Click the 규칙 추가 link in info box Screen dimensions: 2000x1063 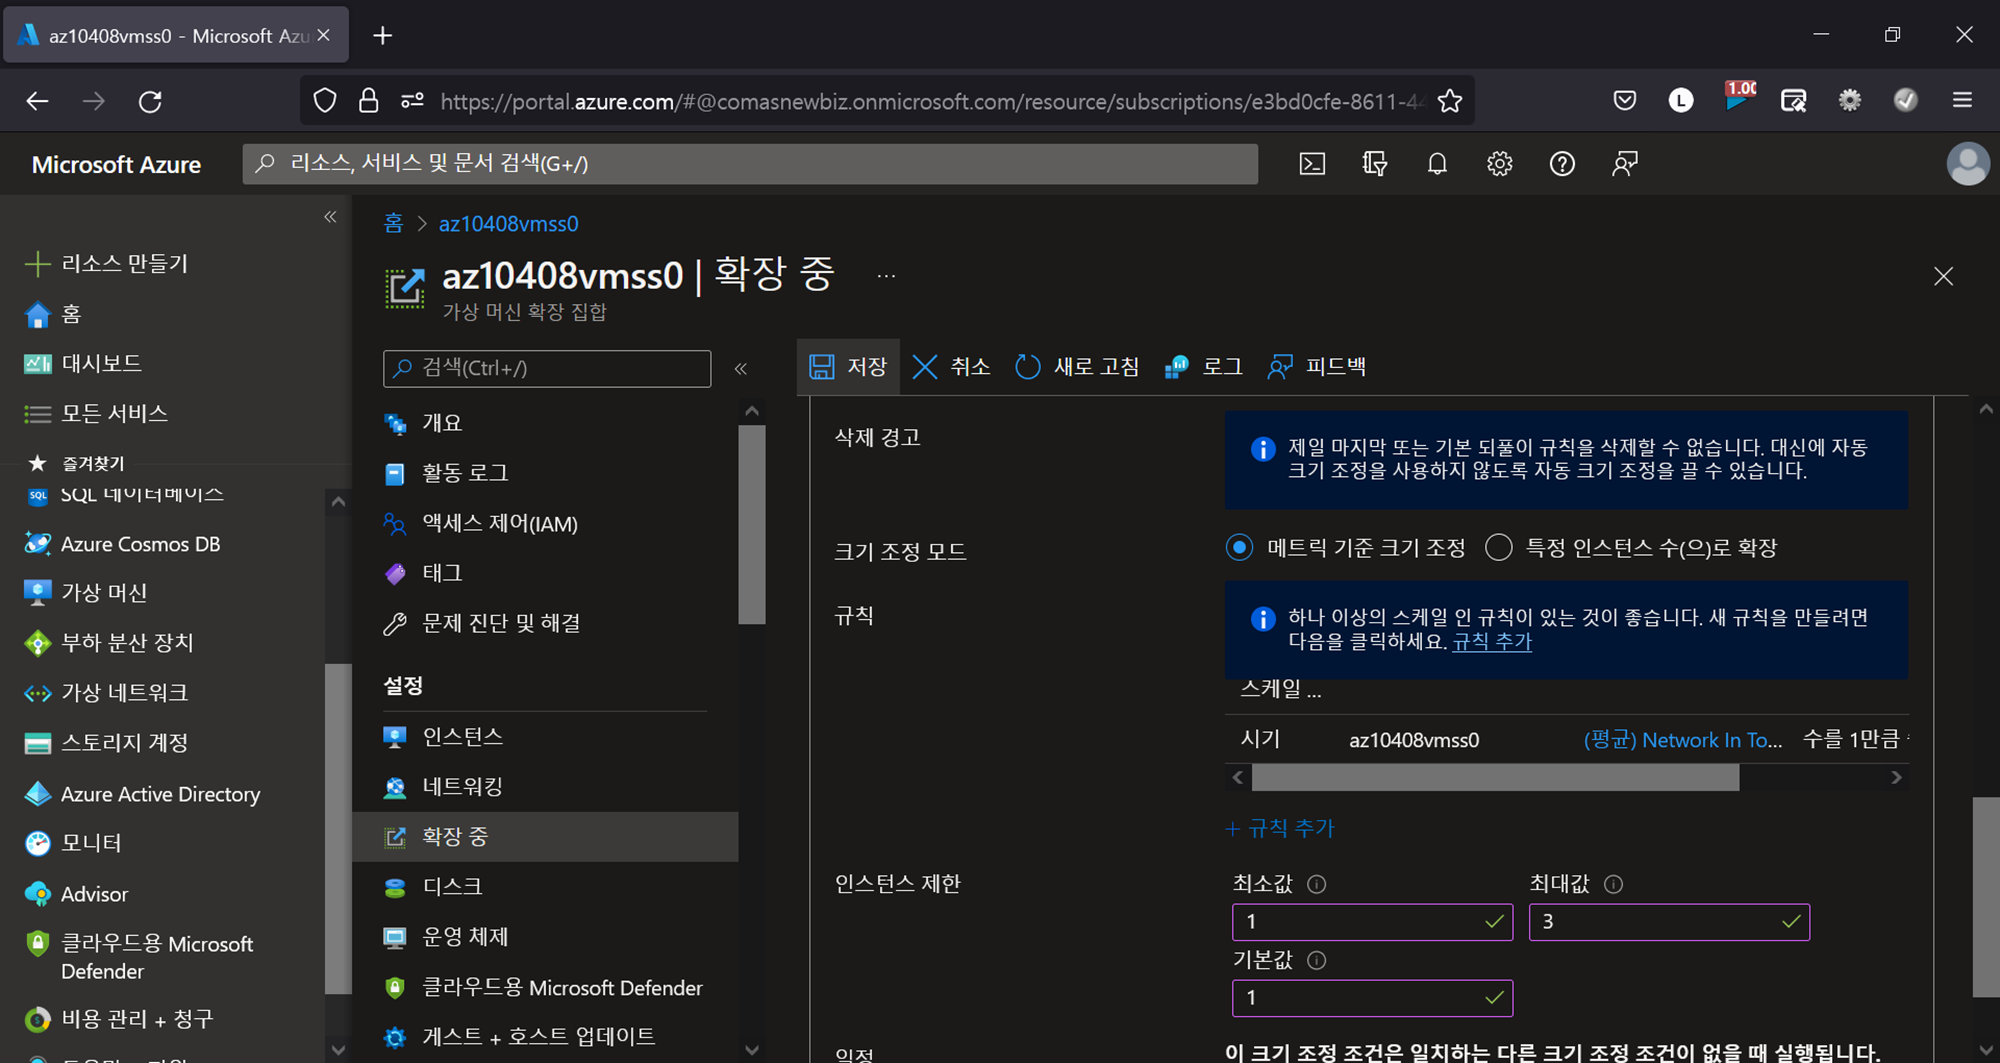1491,642
